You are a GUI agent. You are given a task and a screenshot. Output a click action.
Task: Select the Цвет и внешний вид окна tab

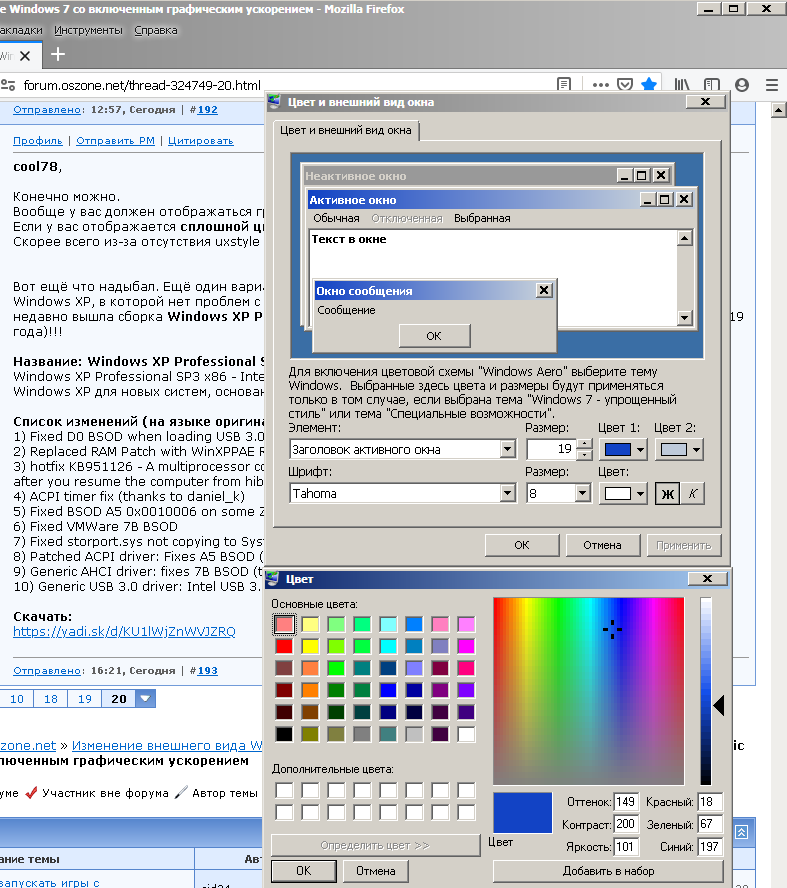346,130
